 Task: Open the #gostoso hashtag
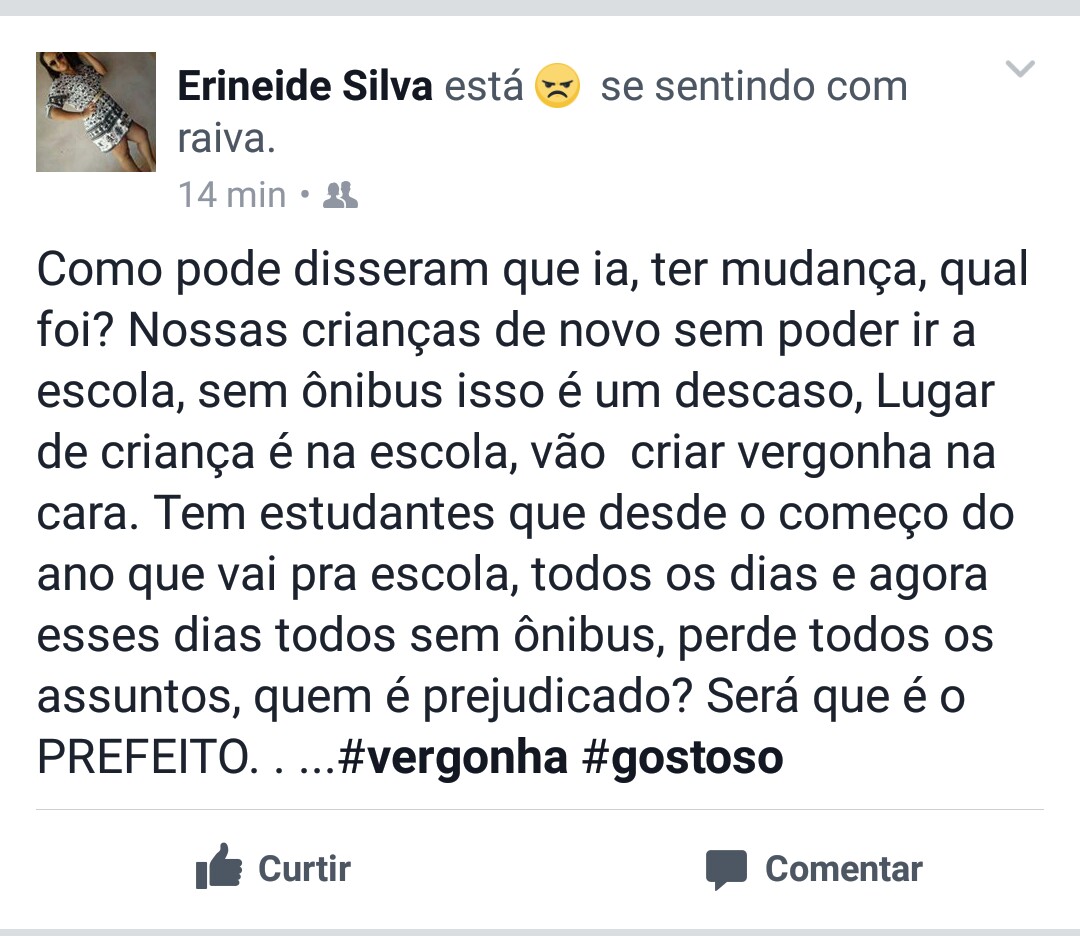click(x=682, y=757)
